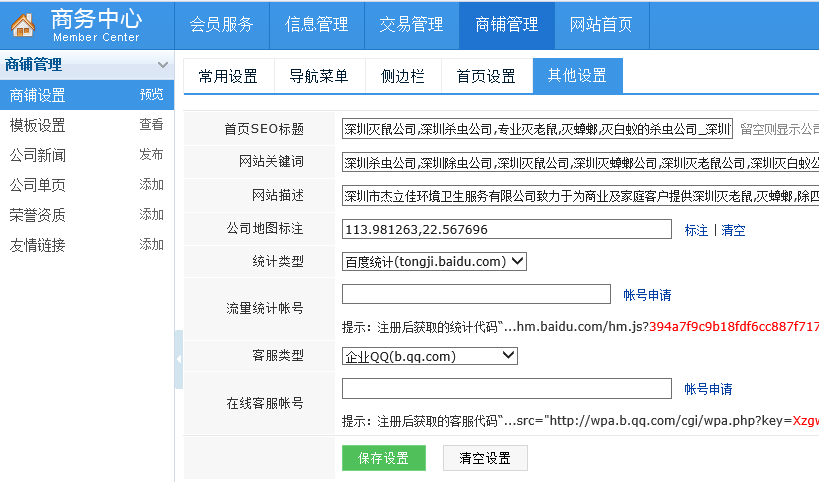Click 预览 next to 商铺设置
The height and width of the screenshot is (482, 819).
pos(151,95)
